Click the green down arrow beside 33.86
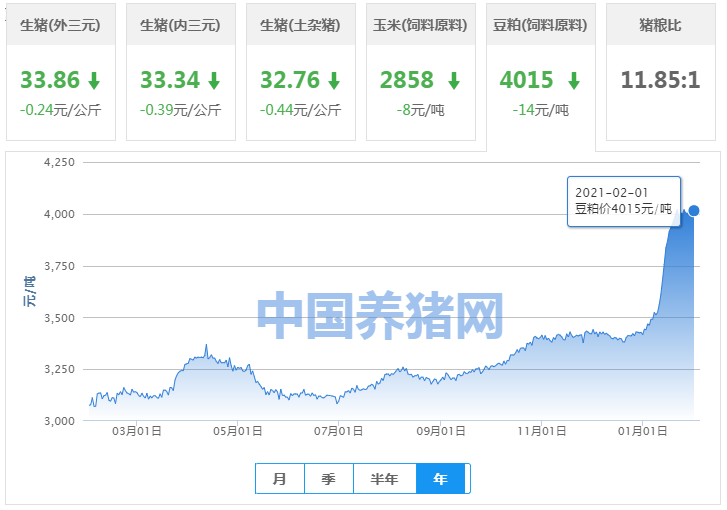727x510 pixels. coord(94,81)
